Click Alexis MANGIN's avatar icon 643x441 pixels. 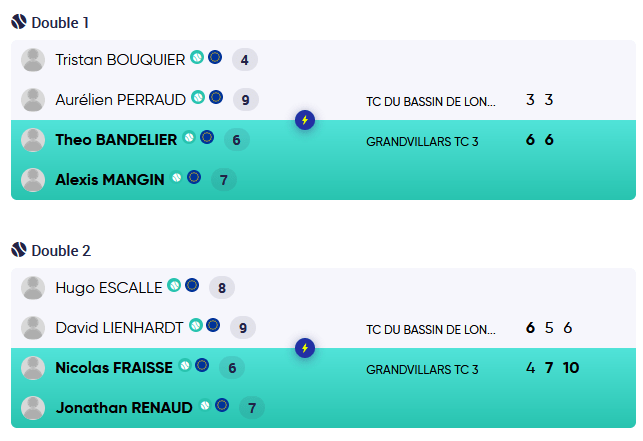tap(33, 180)
